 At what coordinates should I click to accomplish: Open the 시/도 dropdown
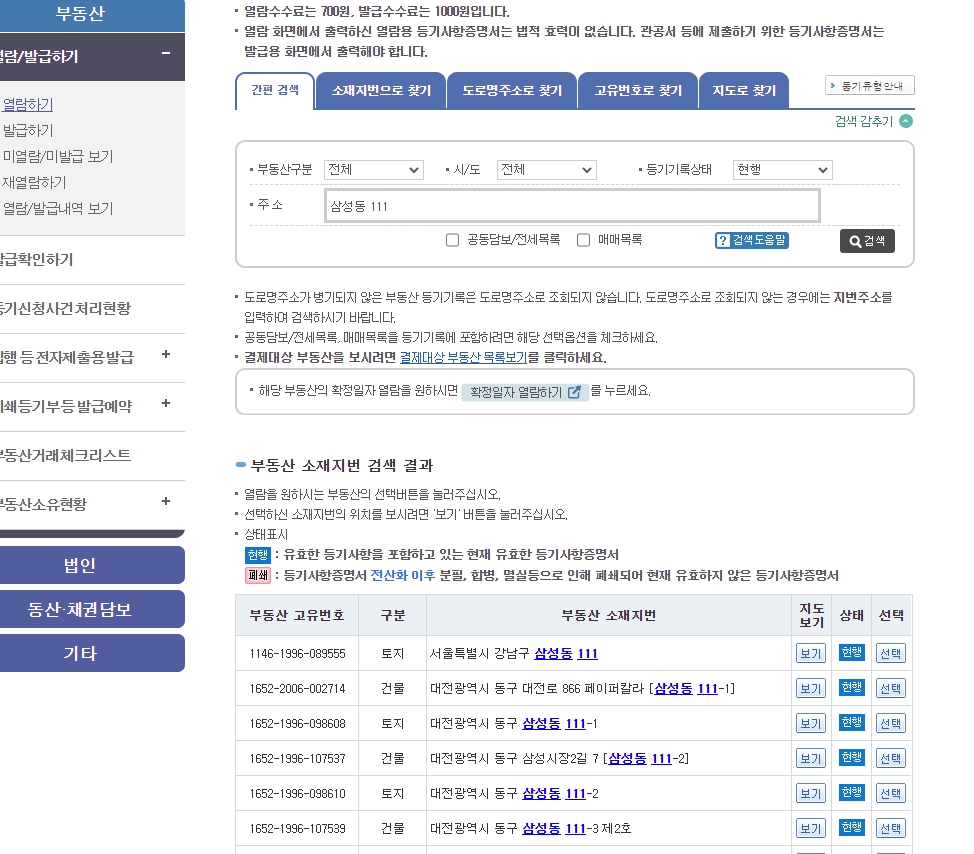point(547,170)
